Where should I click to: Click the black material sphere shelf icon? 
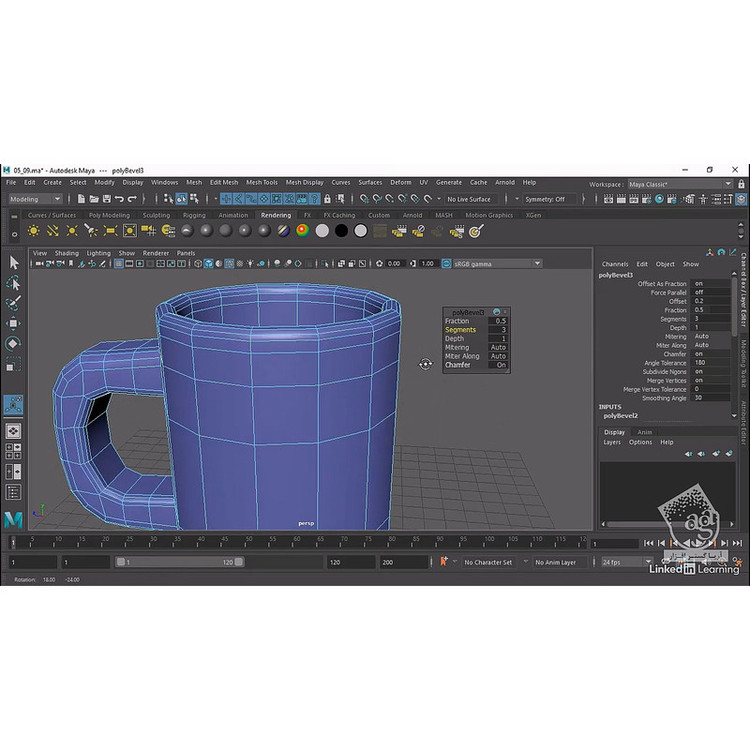coord(341,230)
